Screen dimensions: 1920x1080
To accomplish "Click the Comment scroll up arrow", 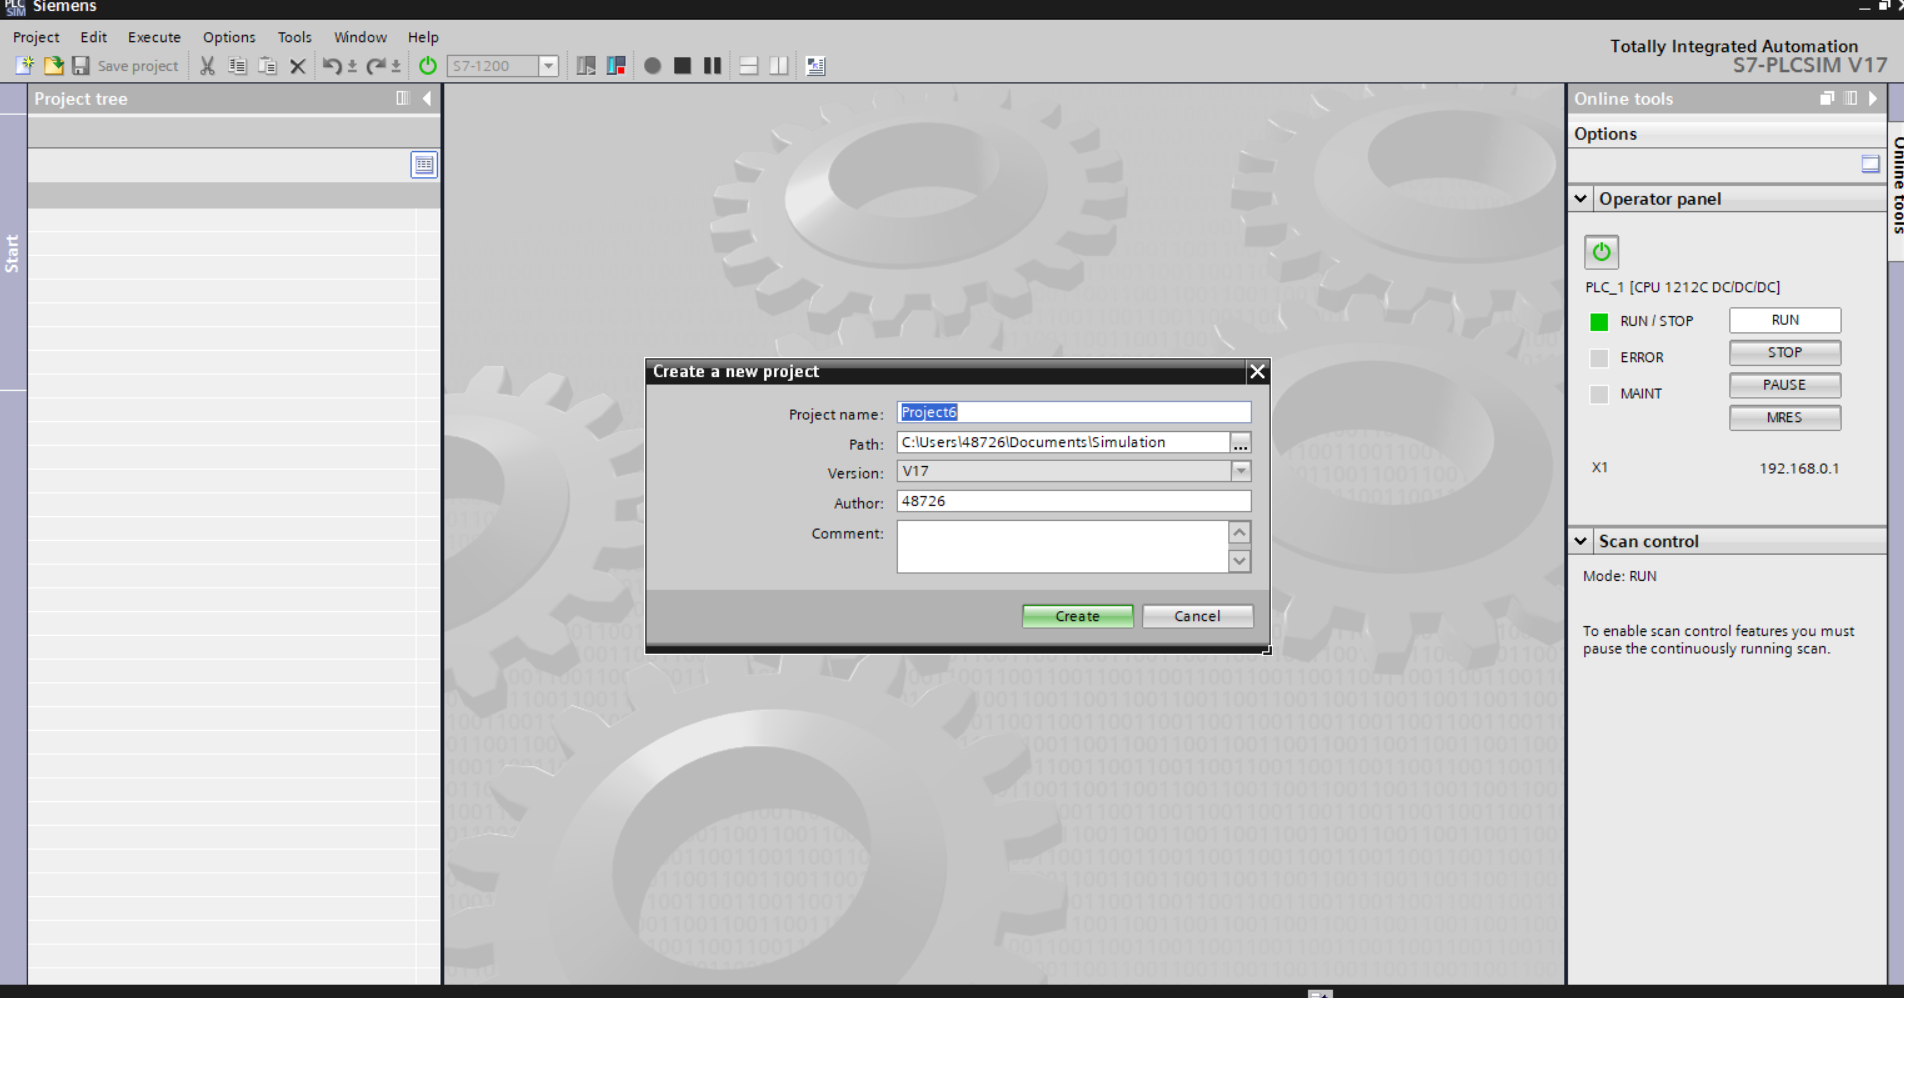I will (1239, 533).
